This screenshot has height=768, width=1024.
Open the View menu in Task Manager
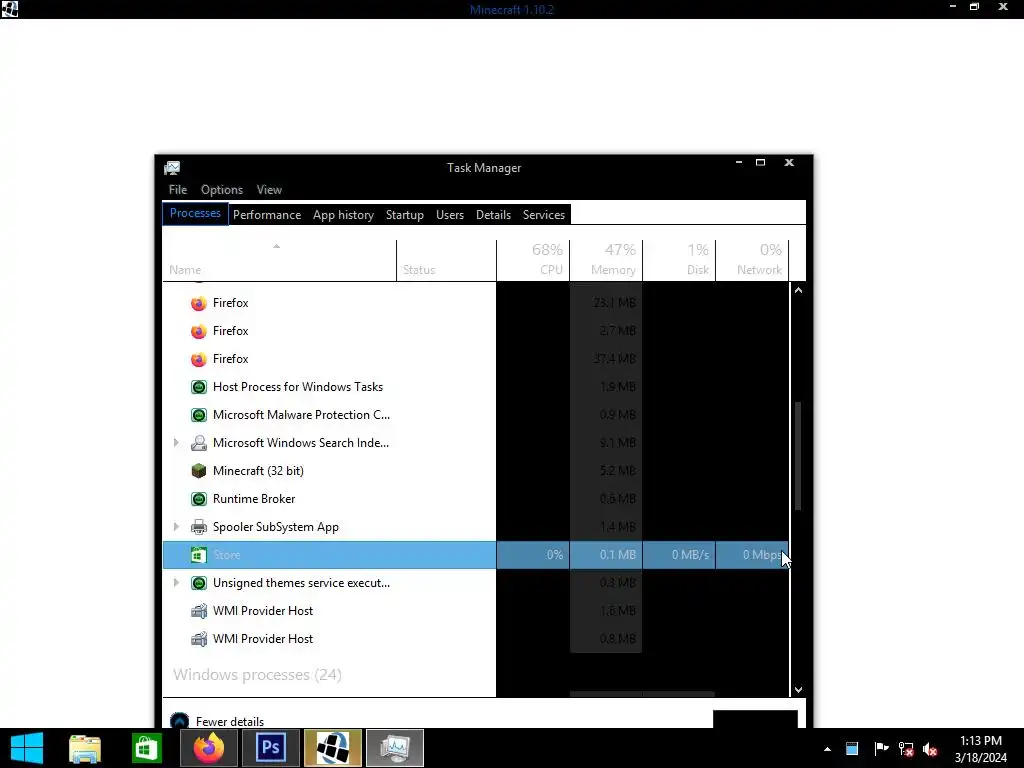tap(269, 189)
